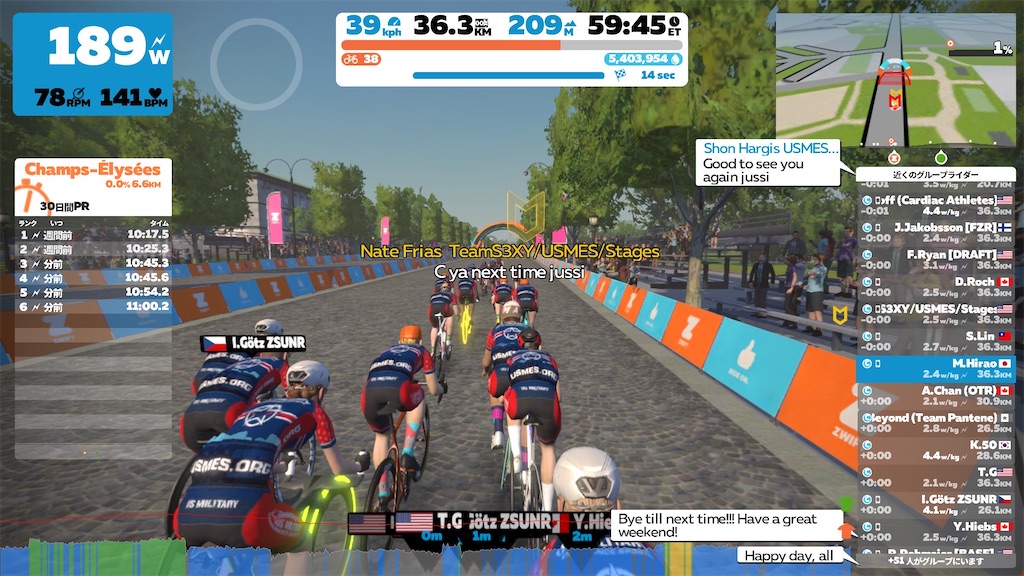1024x576 pixels.
Task: Click the blue segment progress bar
Action: pyautogui.click(x=508, y=75)
